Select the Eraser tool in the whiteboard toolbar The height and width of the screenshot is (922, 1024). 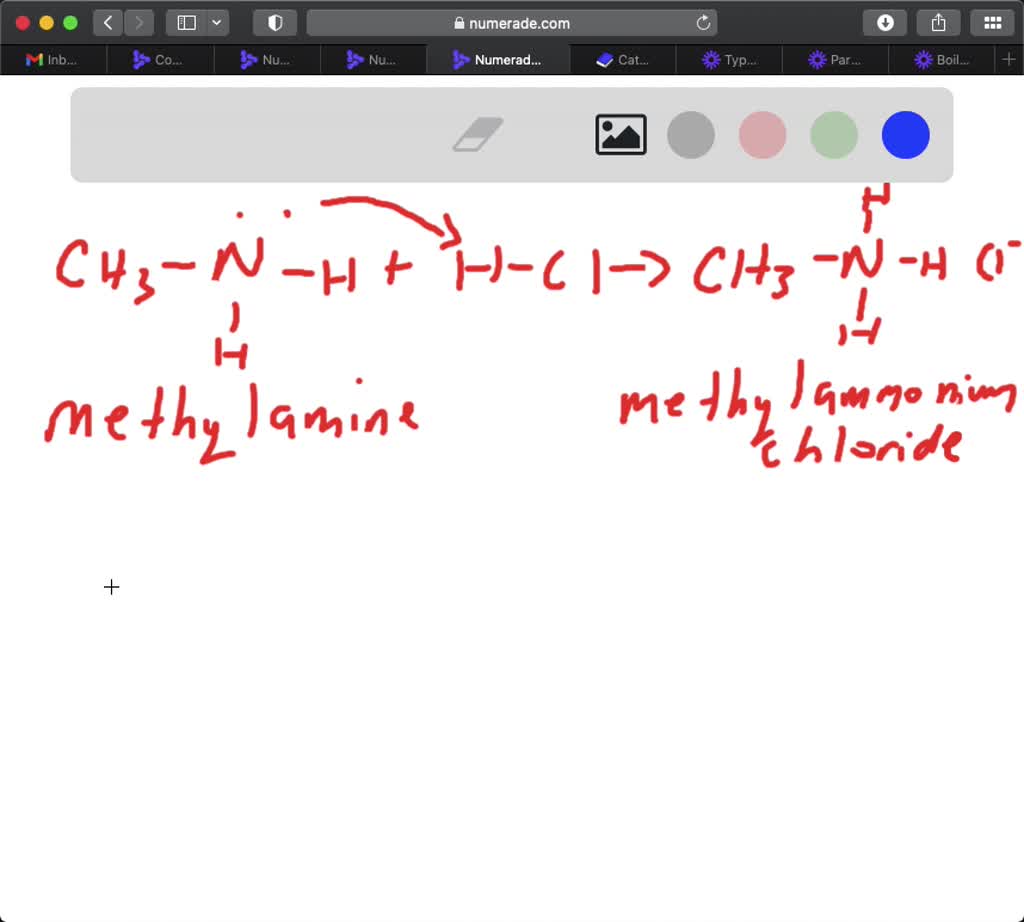477,134
